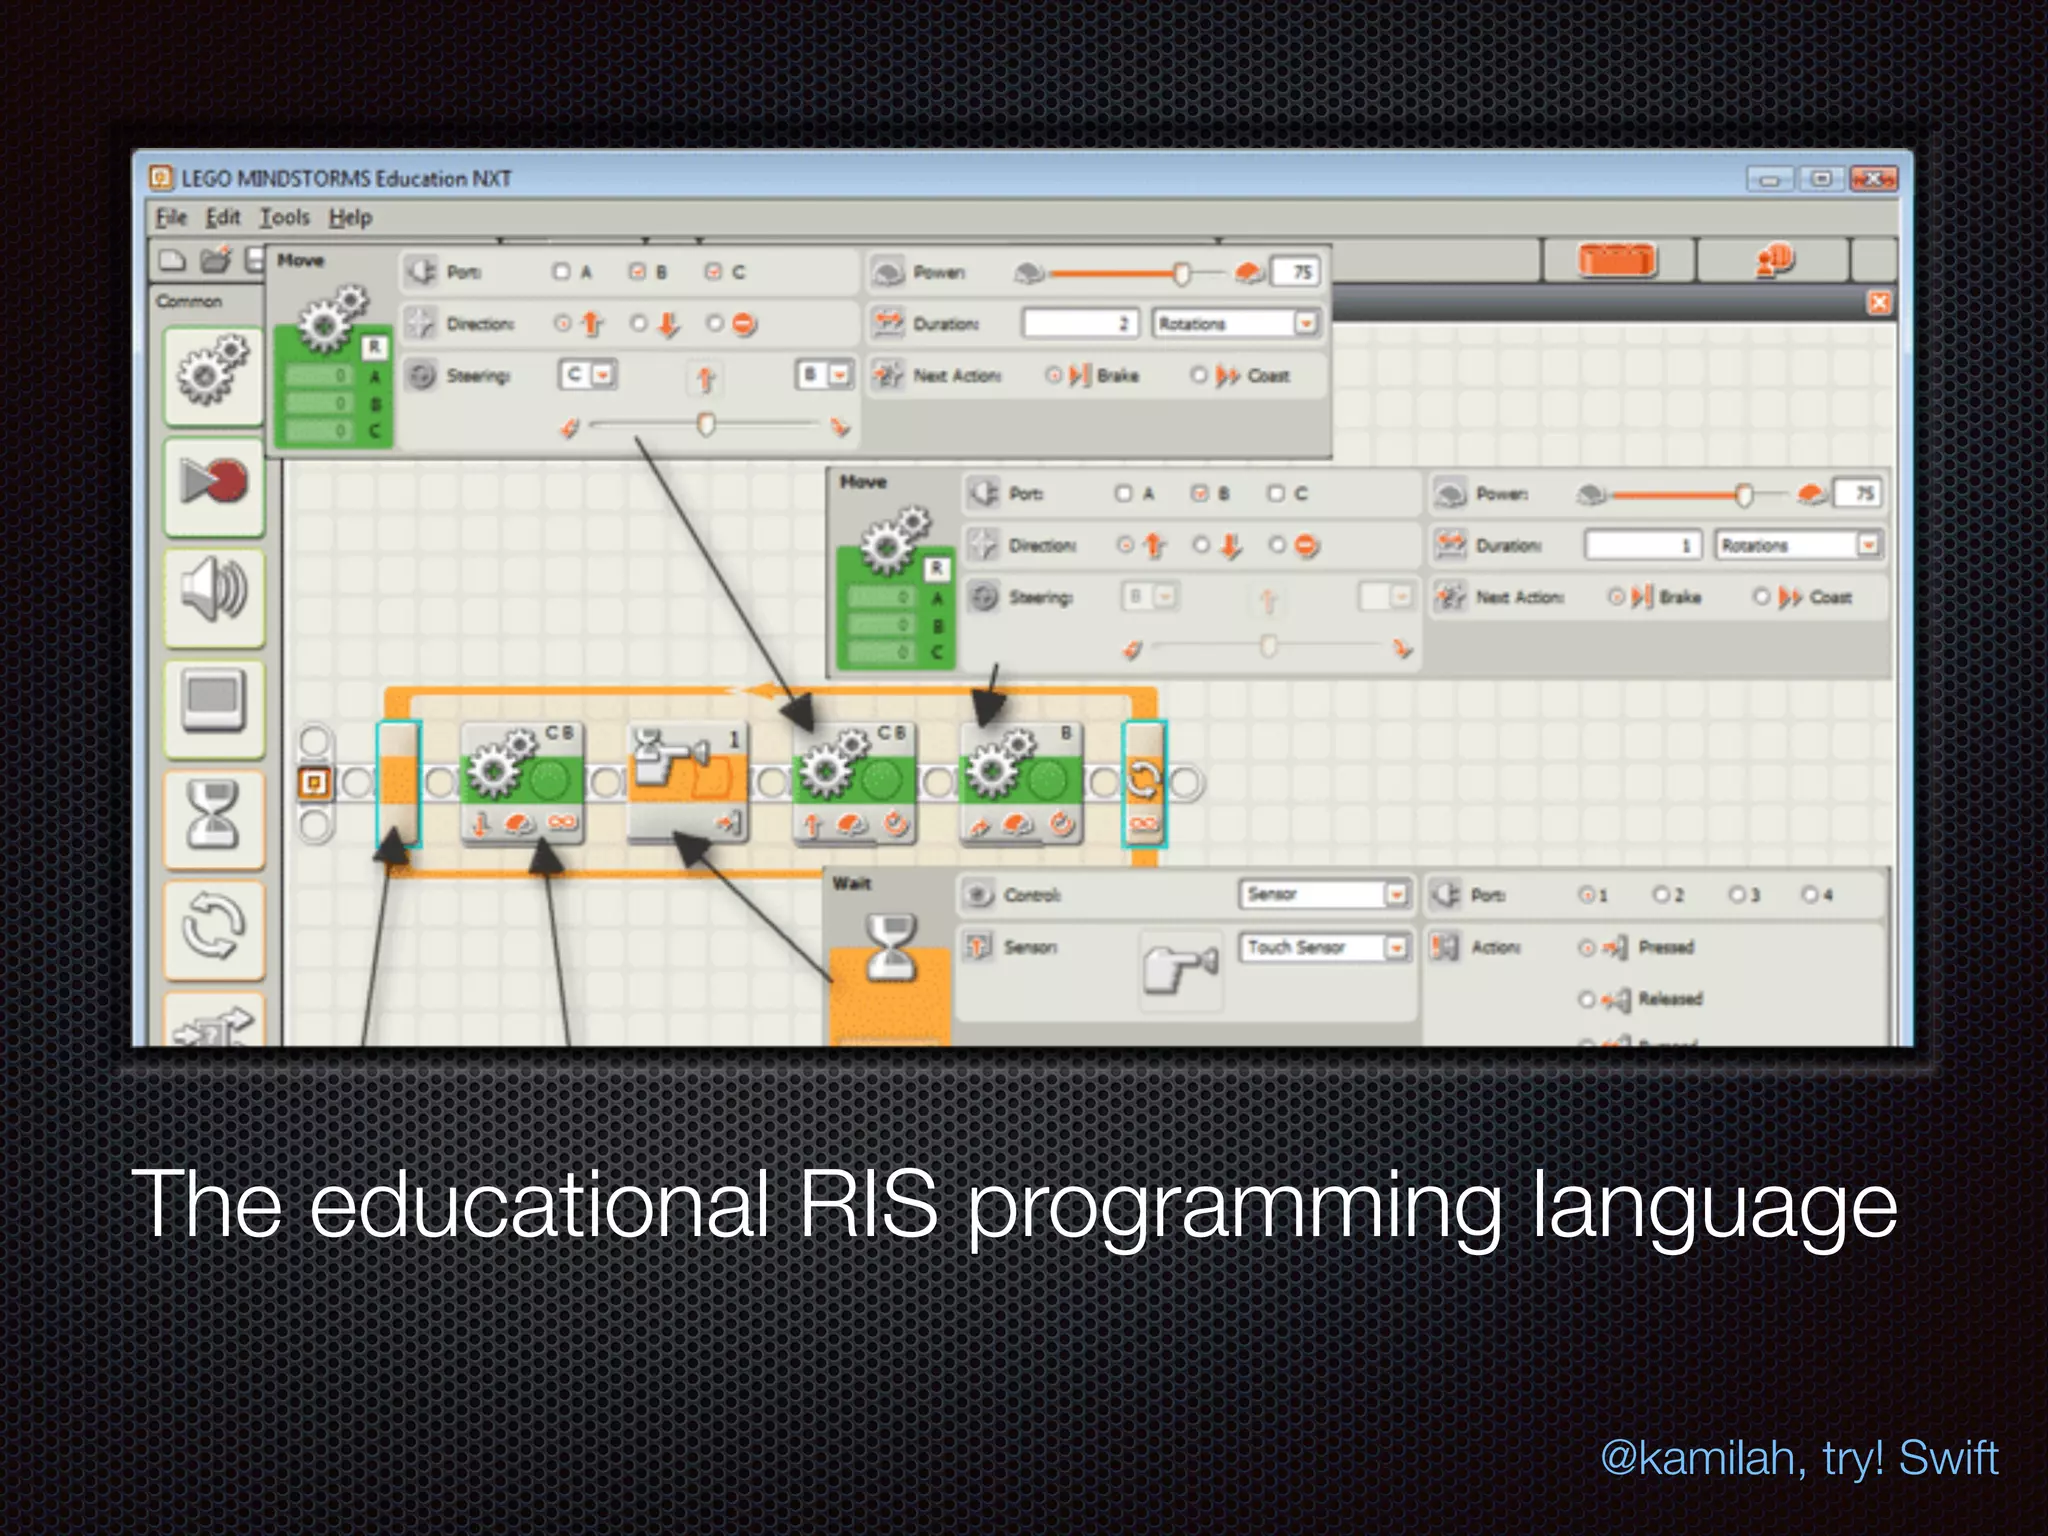Open the Tools menu
Viewport: 2048px width, 1536px height.
pyautogui.click(x=285, y=217)
